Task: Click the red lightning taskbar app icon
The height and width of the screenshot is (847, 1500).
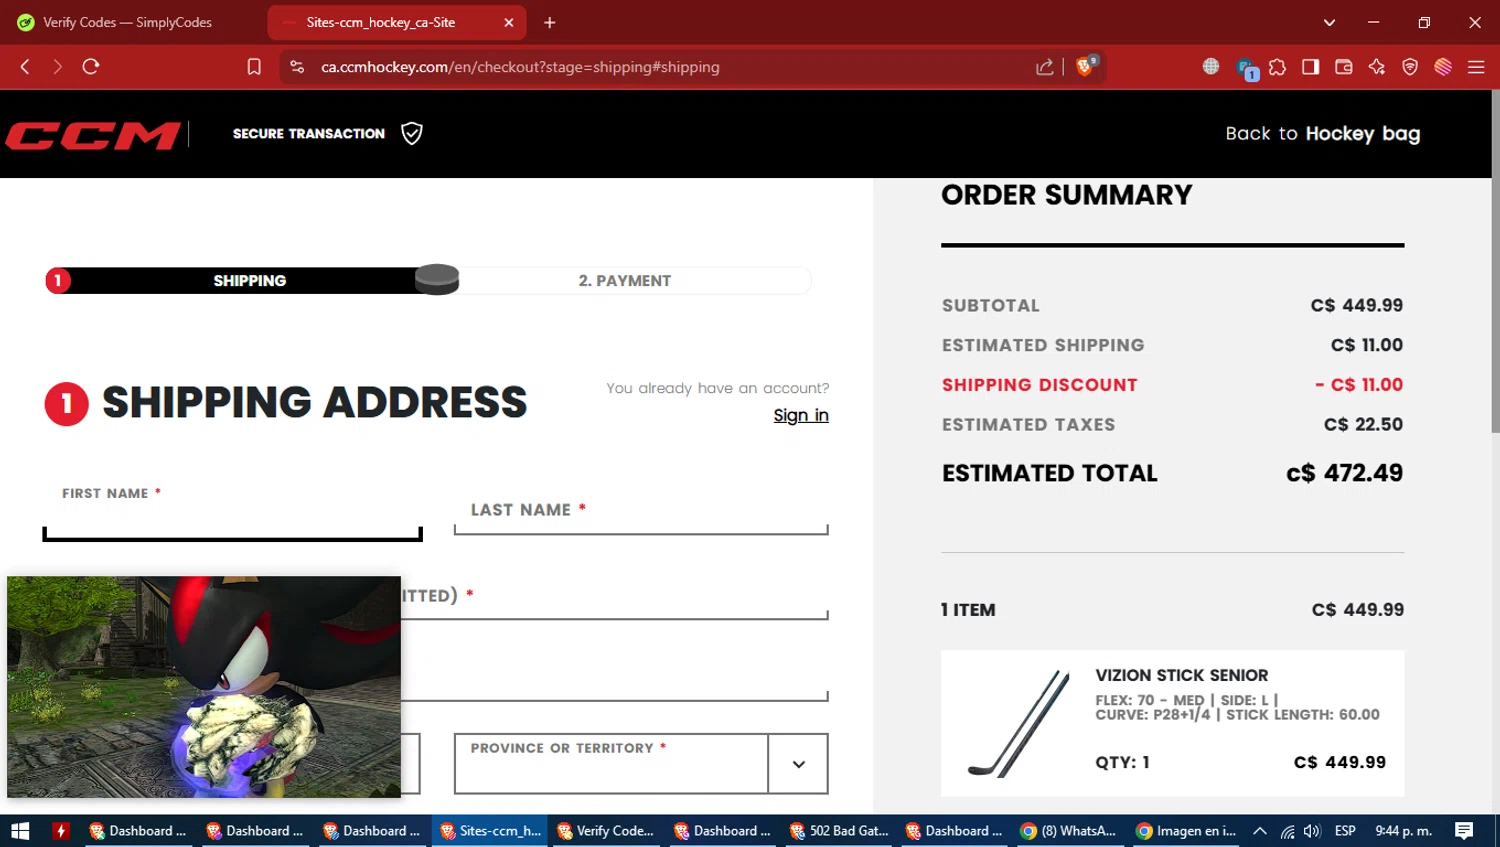Action: [x=61, y=831]
